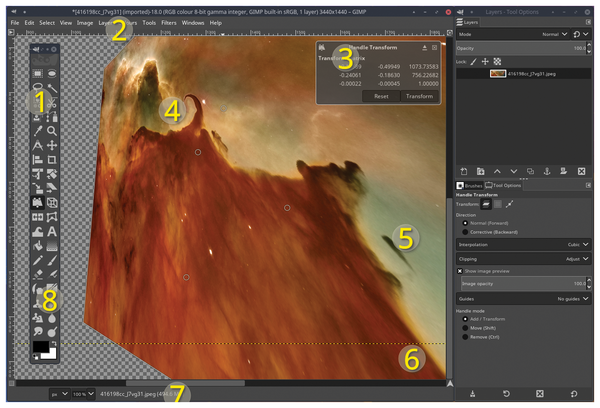The width and height of the screenshot is (600, 408).
Task: Open the layer Mode dropdown
Action: tap(512, 34)
